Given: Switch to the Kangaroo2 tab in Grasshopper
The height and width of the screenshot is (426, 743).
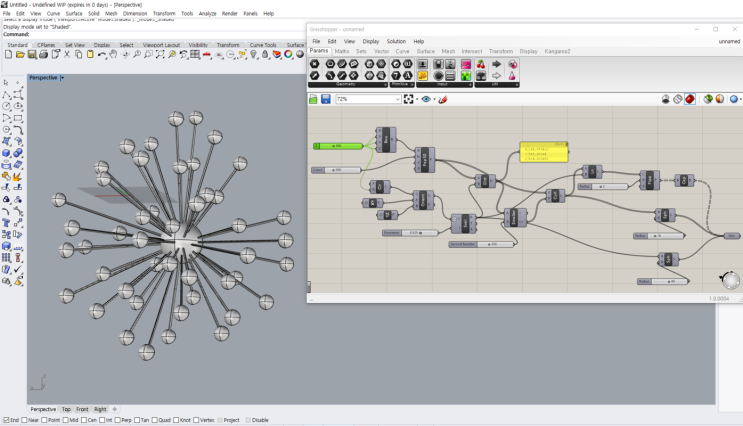Looking at the screenshot, I should (557, 51).
